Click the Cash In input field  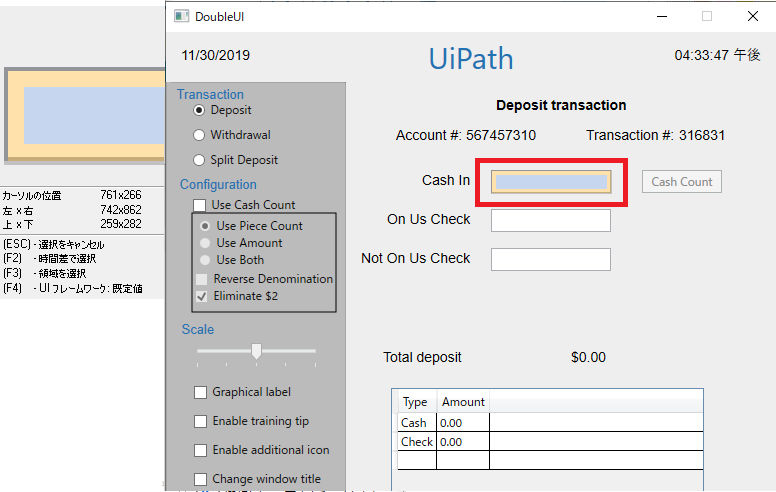click(551, 181)
